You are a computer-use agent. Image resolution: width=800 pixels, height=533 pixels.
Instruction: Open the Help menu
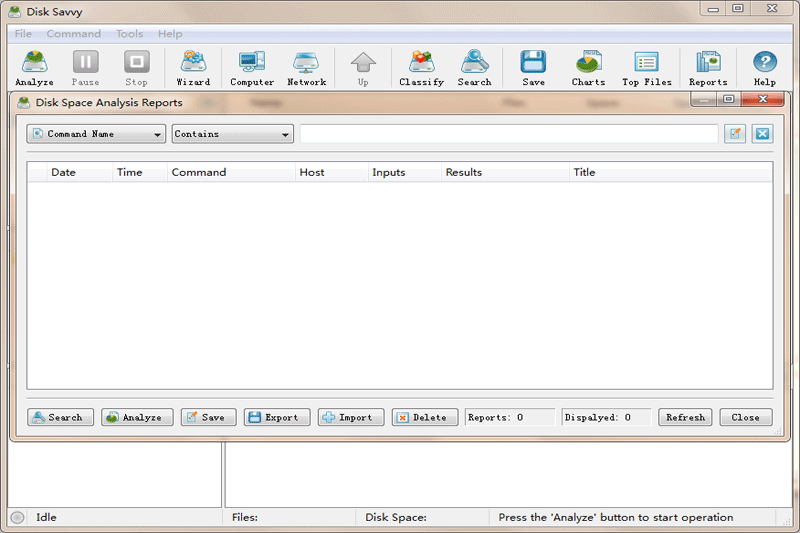point(170,34)
